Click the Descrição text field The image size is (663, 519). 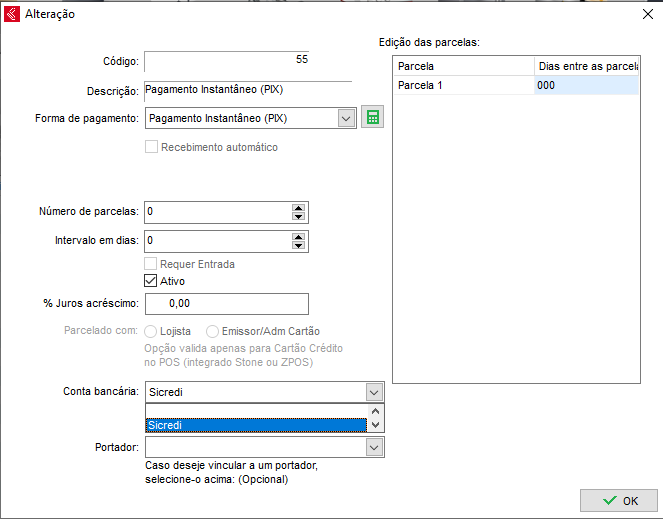247,90
